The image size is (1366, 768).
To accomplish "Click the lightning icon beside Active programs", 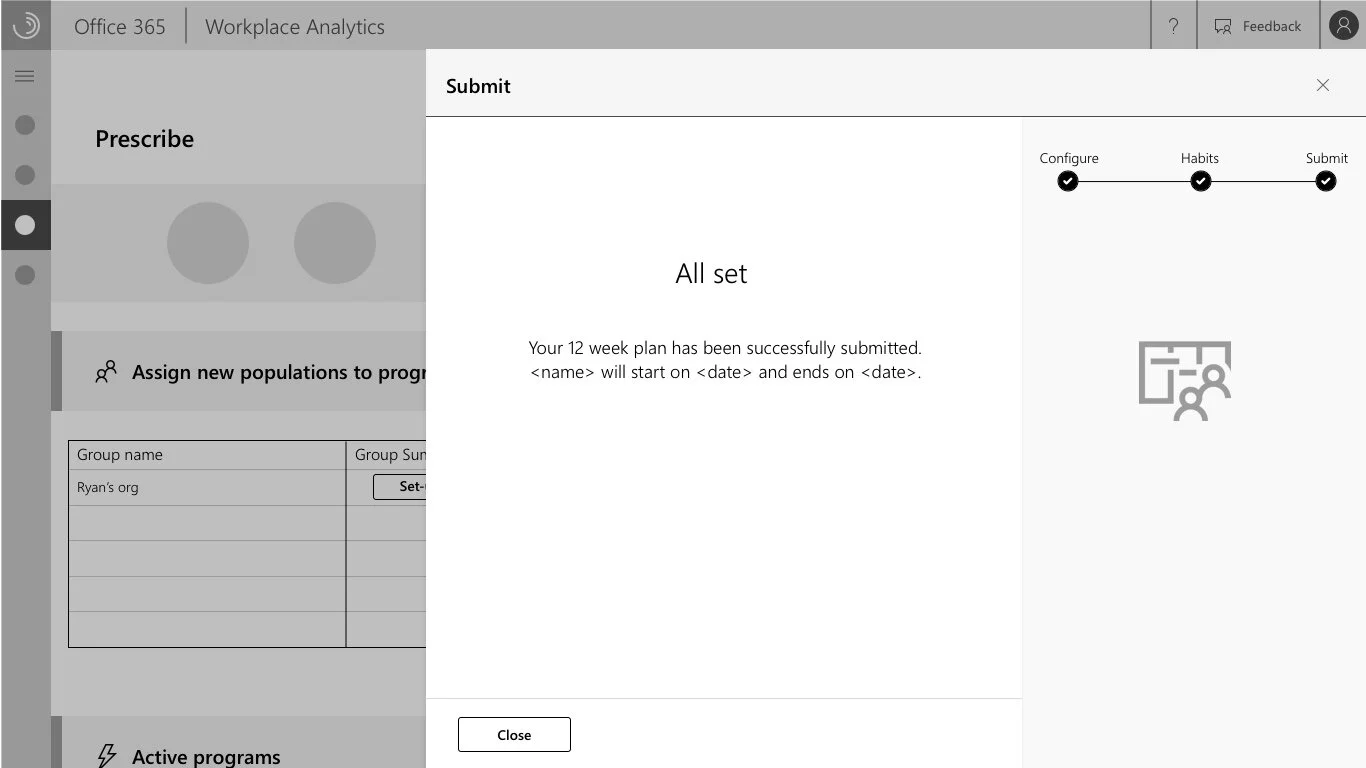I will coord(106,756).
